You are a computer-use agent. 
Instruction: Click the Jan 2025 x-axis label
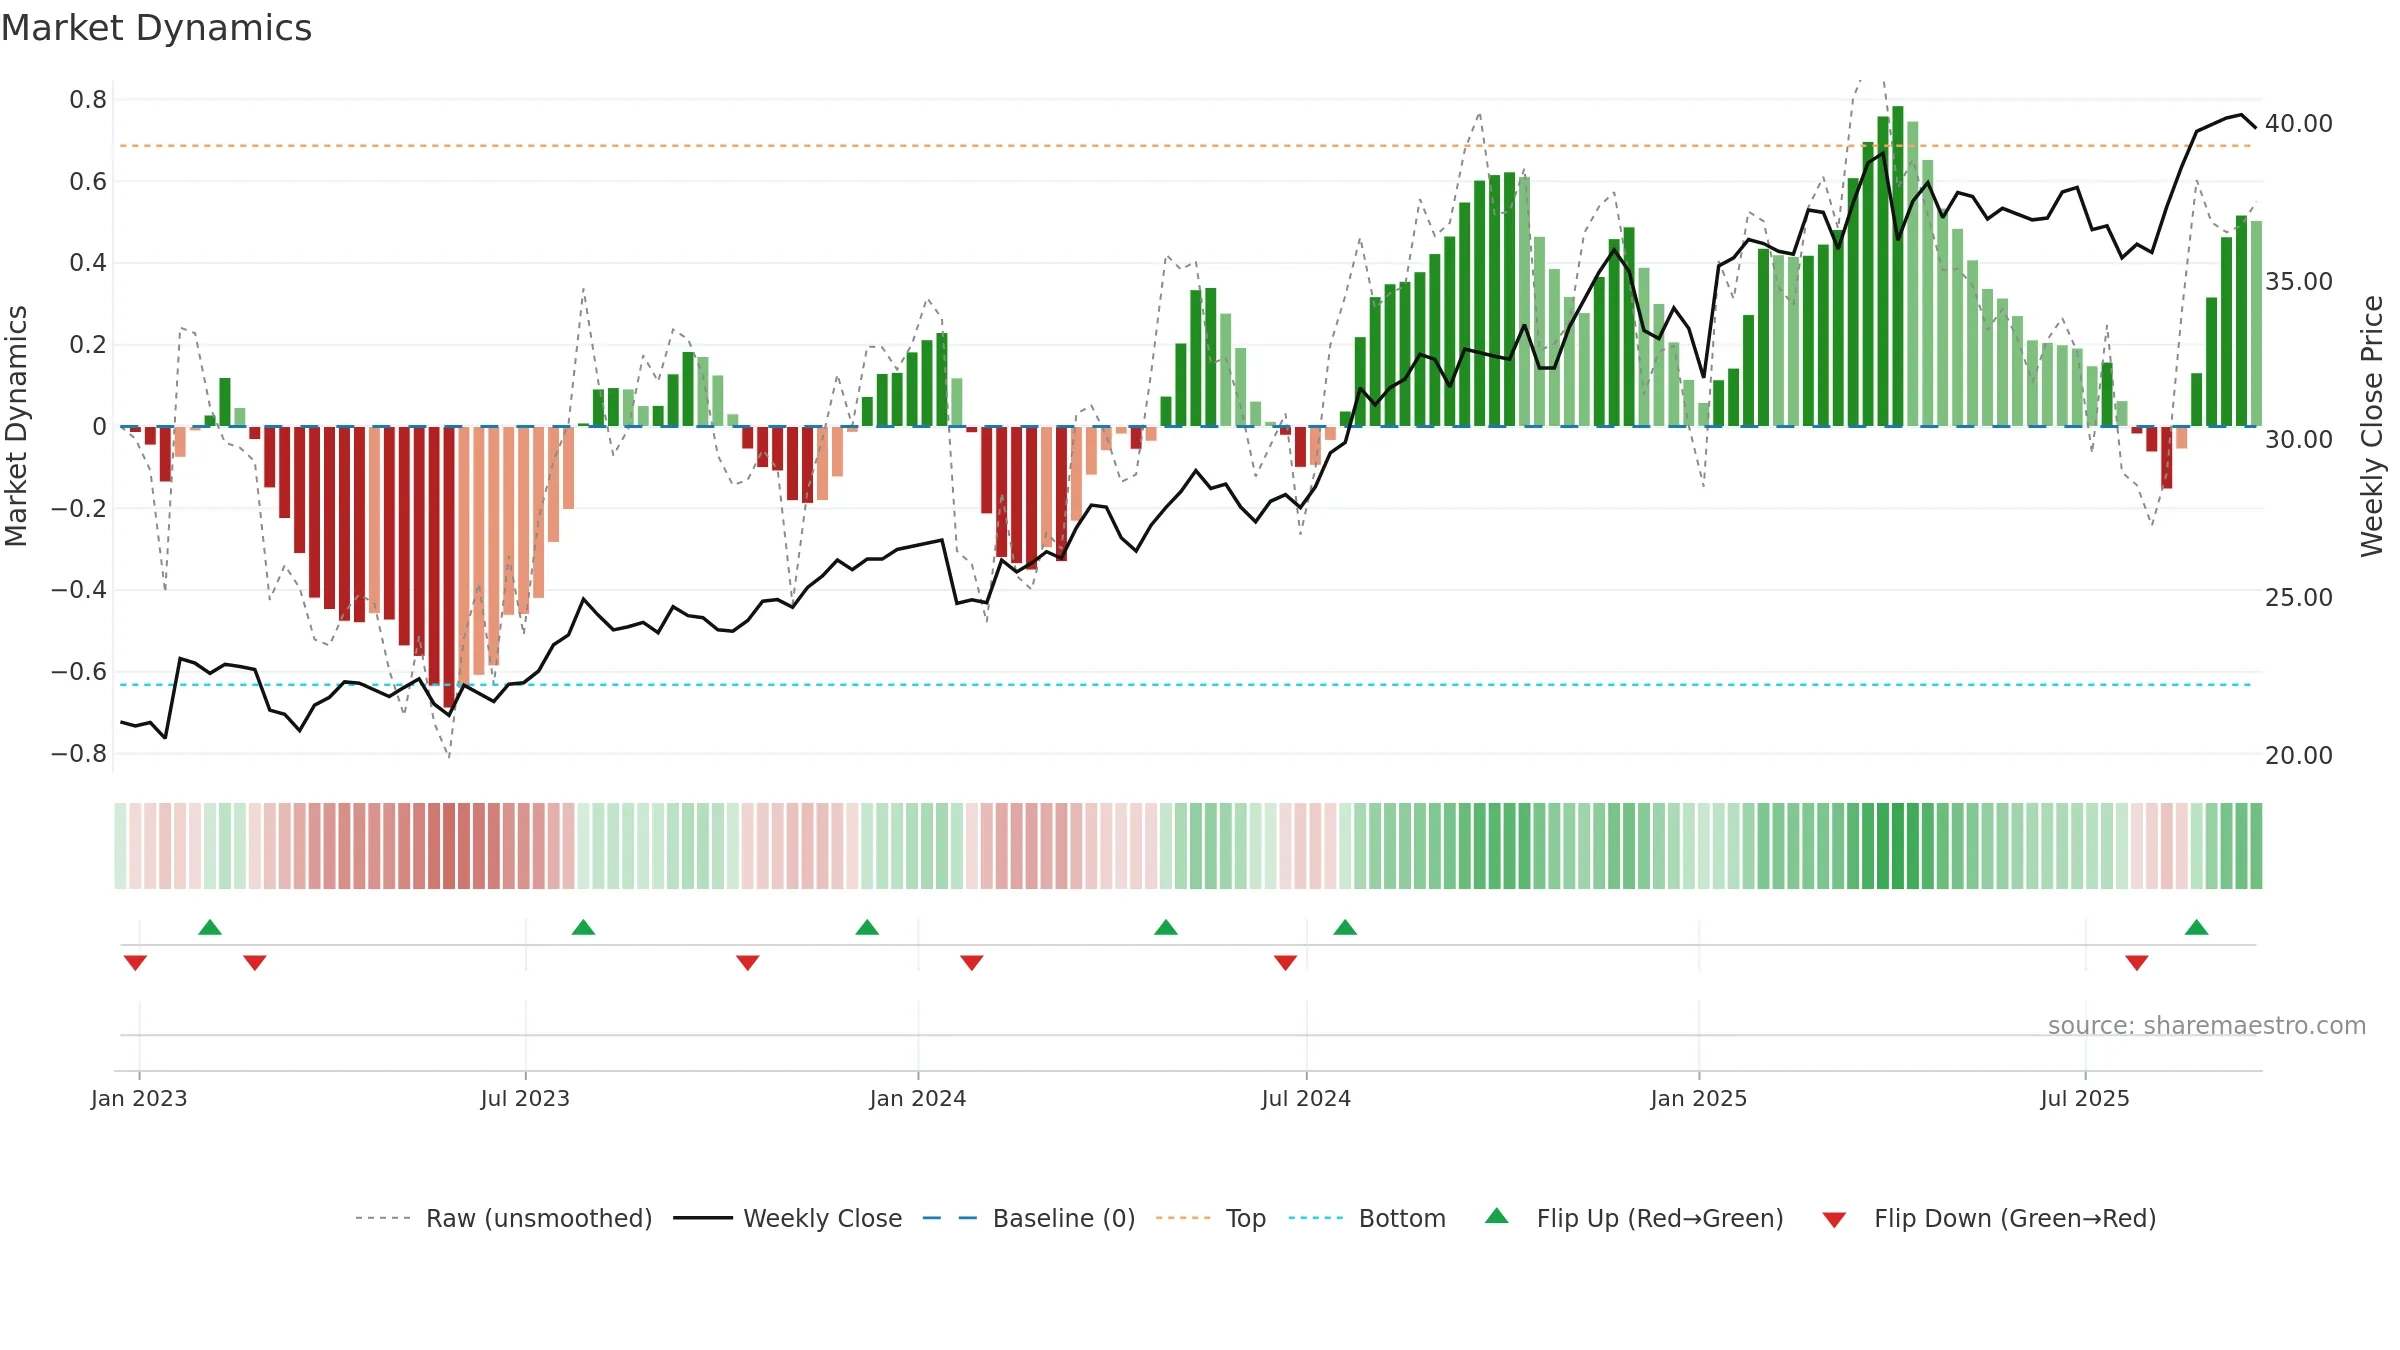click(x=1699, y=1098)
